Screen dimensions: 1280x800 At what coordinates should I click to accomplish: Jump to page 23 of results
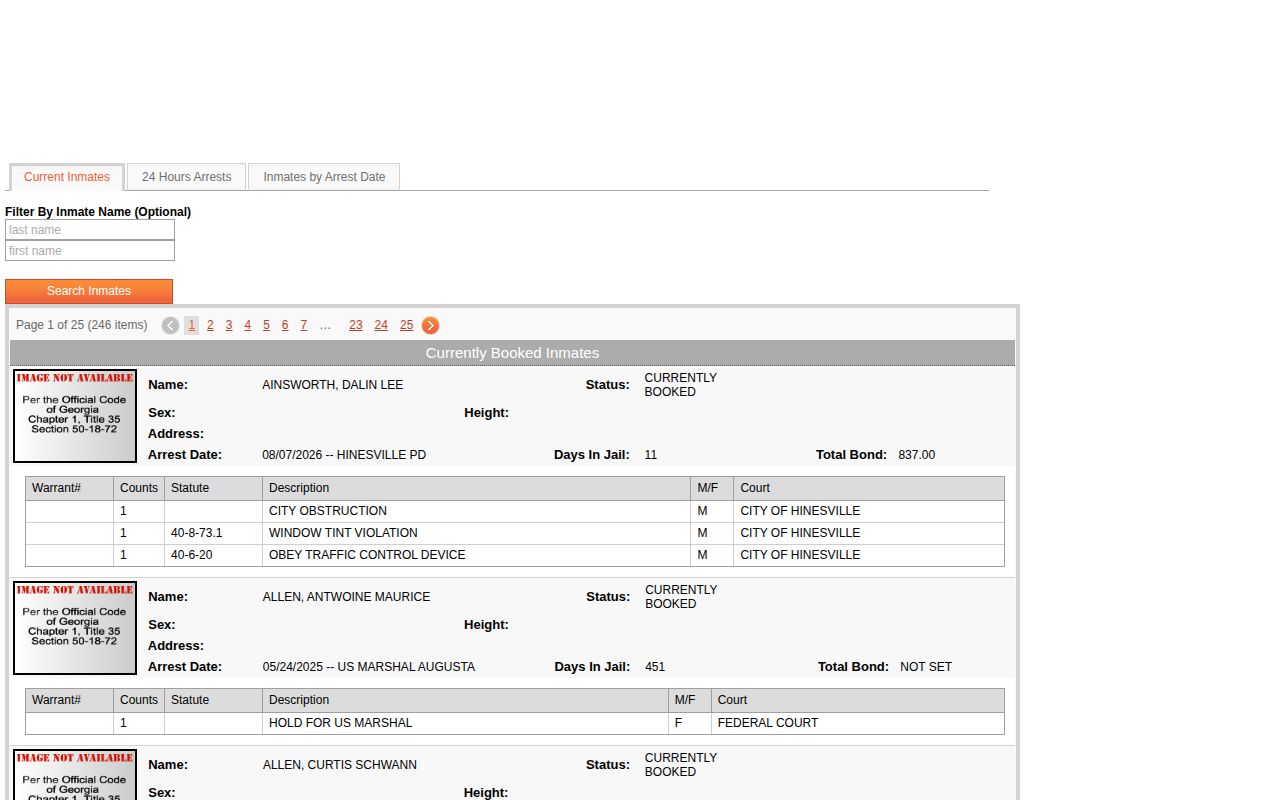(356, 325)
